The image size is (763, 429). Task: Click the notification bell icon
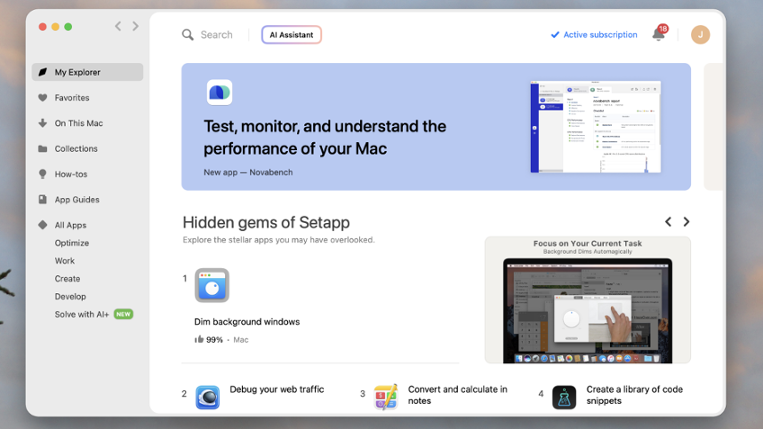(658, 35)
